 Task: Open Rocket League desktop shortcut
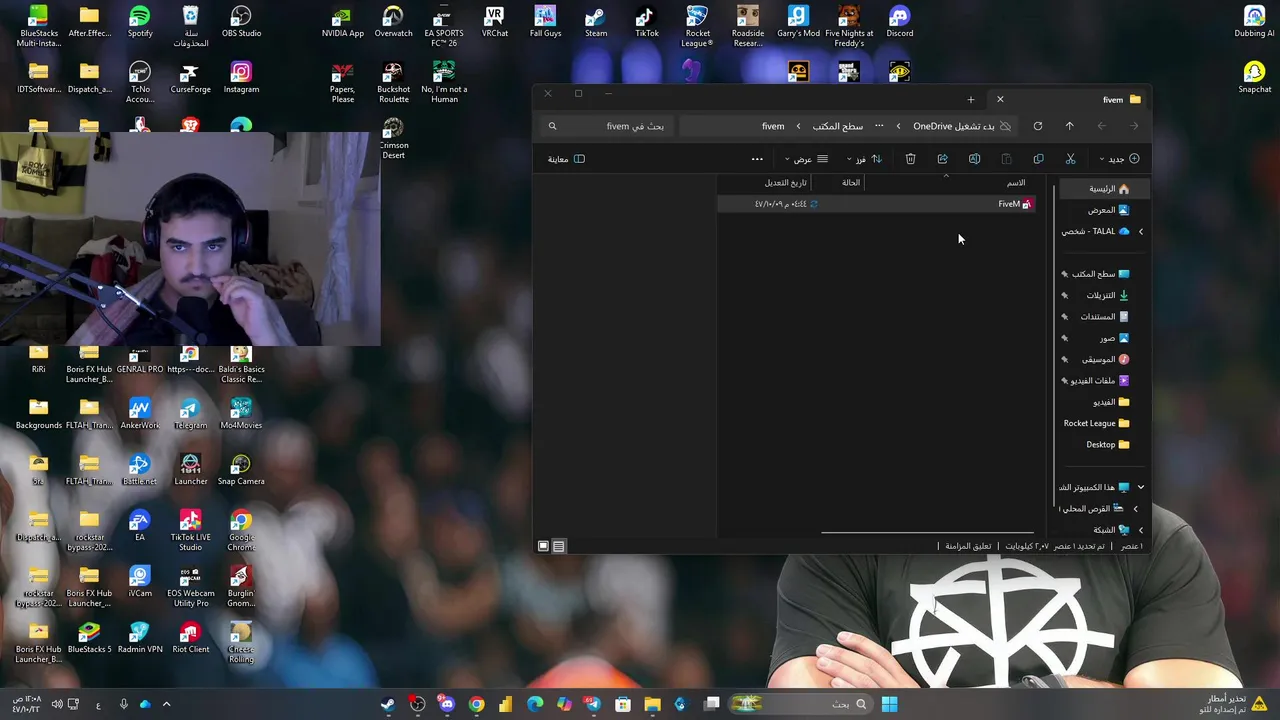(x=697, y=26)
